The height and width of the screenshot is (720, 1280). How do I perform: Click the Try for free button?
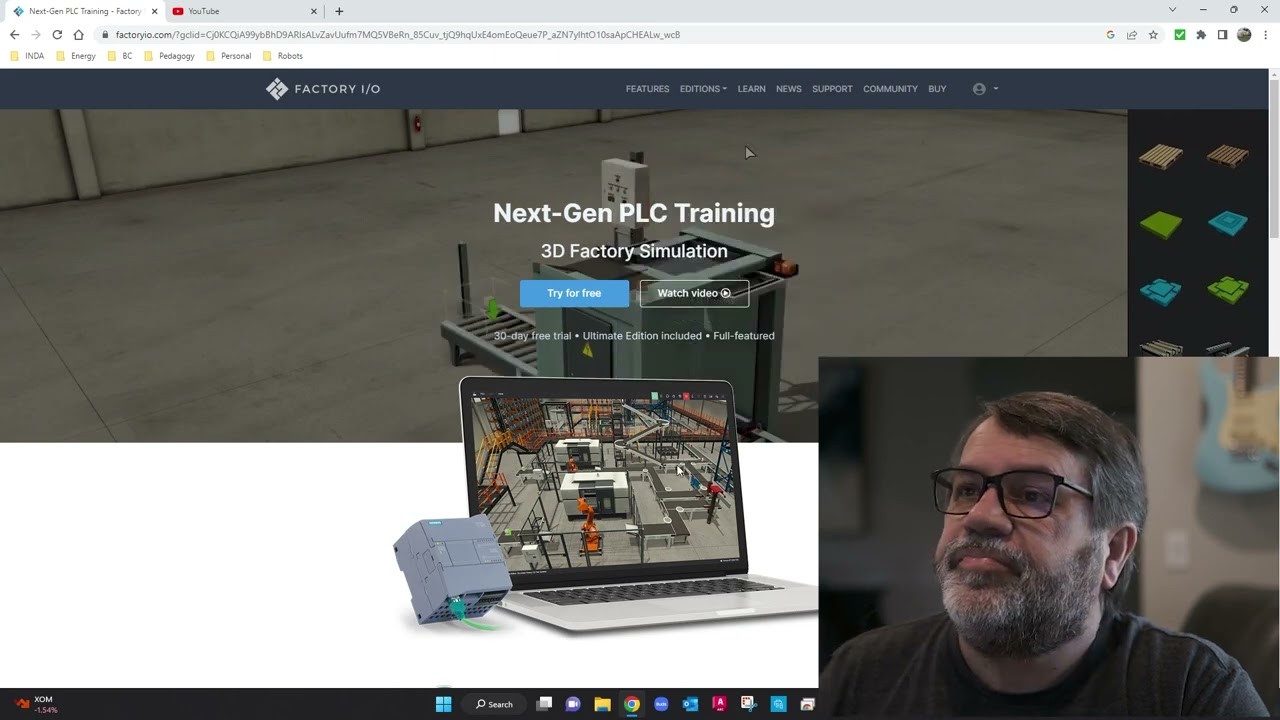click(574, 293)
